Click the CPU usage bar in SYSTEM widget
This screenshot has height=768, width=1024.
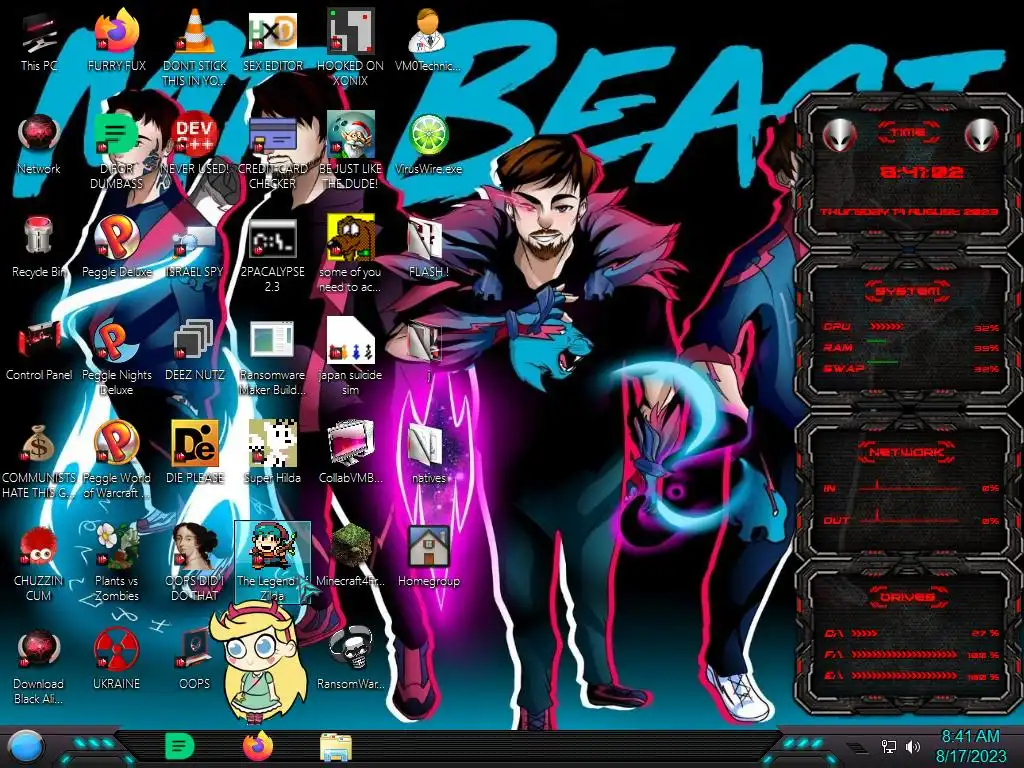[887, 326]
